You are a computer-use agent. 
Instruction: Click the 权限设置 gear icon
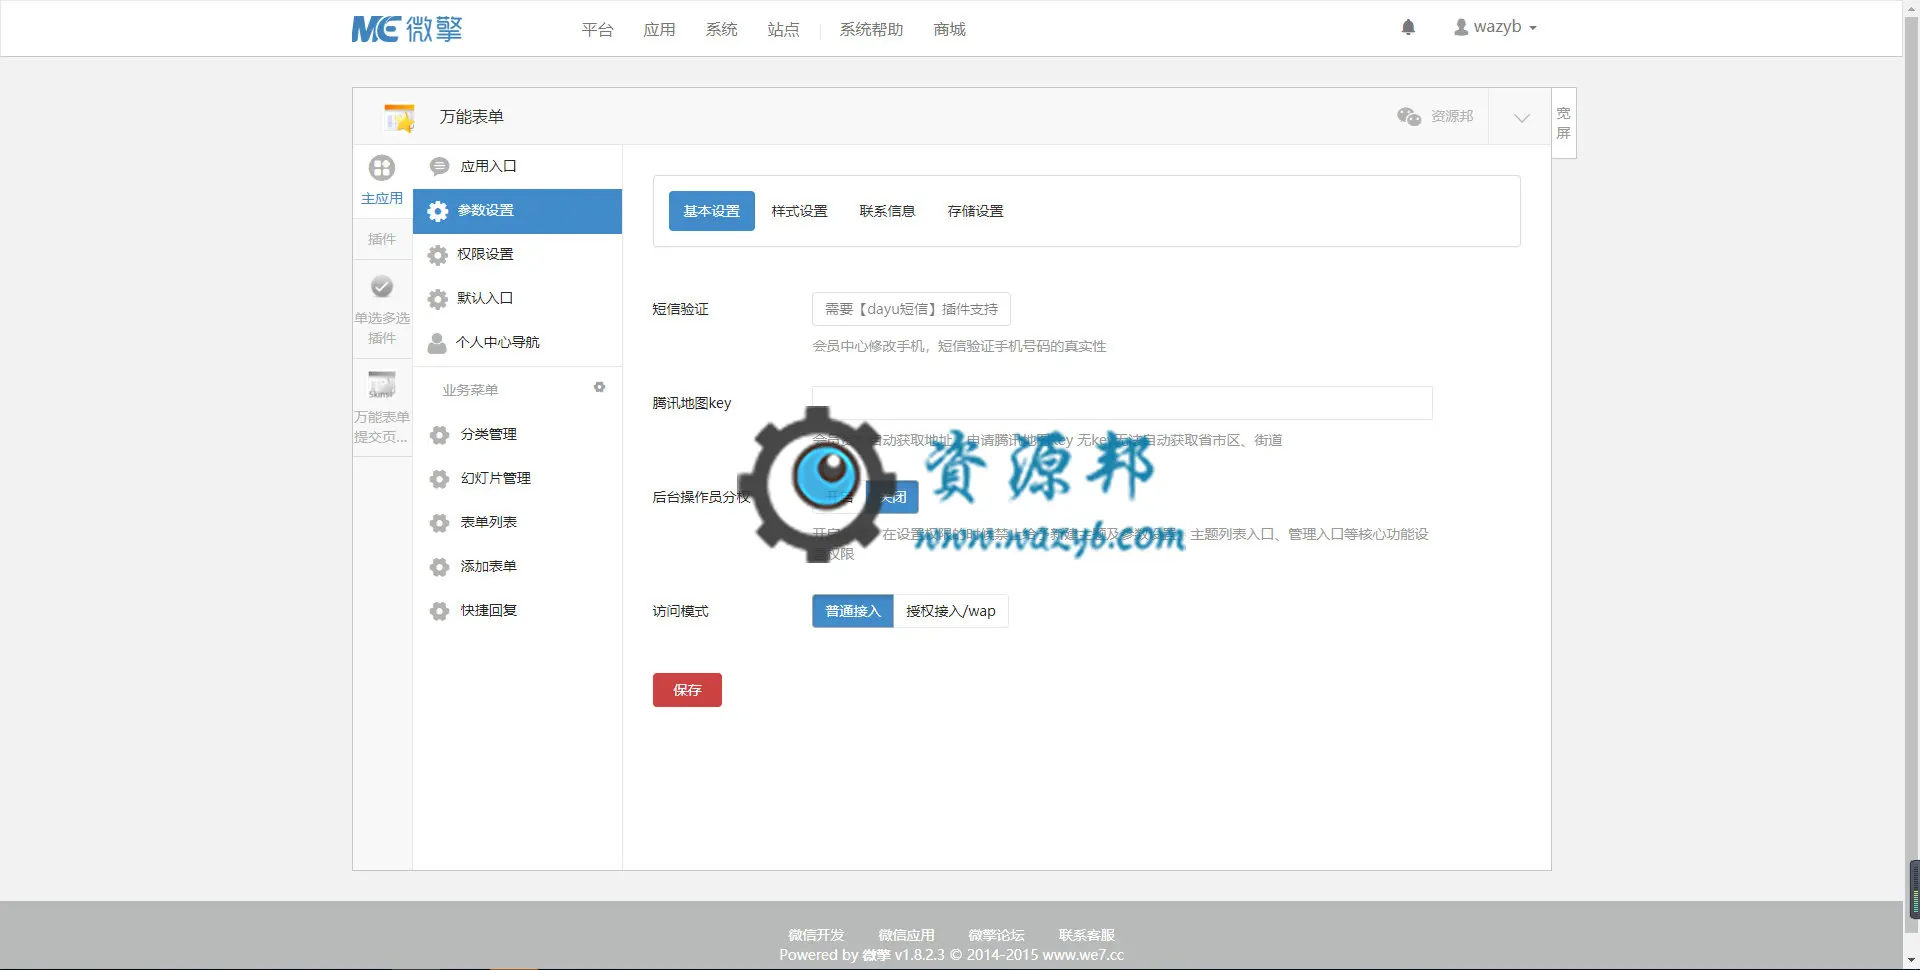(437, 255)
